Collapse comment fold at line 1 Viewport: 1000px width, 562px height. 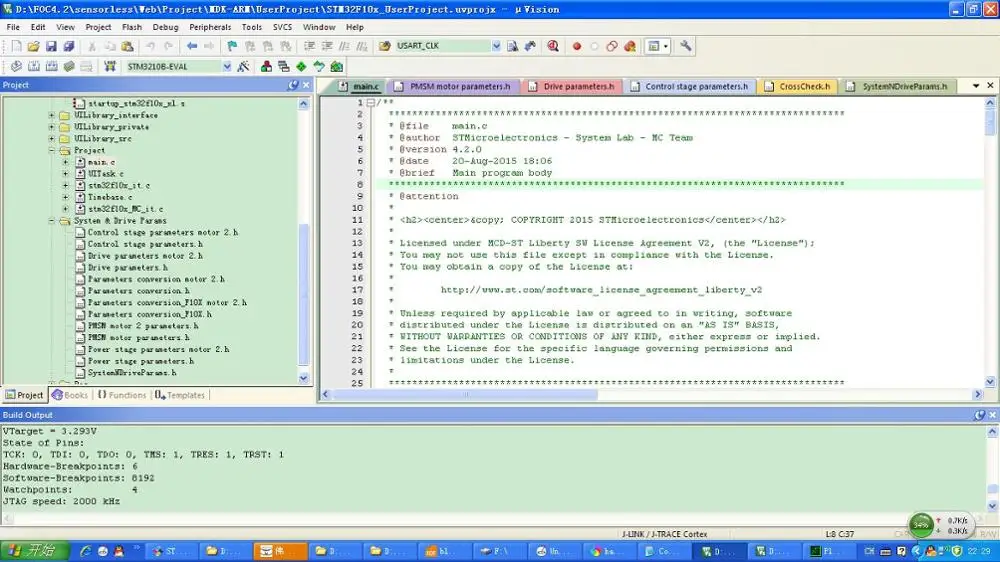(x=371, y=103)
